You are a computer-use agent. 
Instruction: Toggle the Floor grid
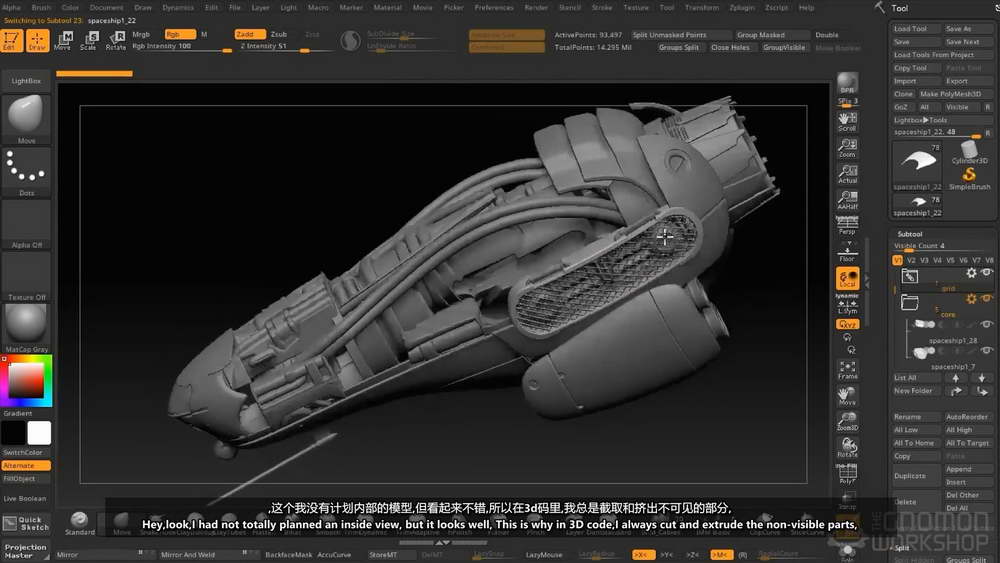[848, 251]
